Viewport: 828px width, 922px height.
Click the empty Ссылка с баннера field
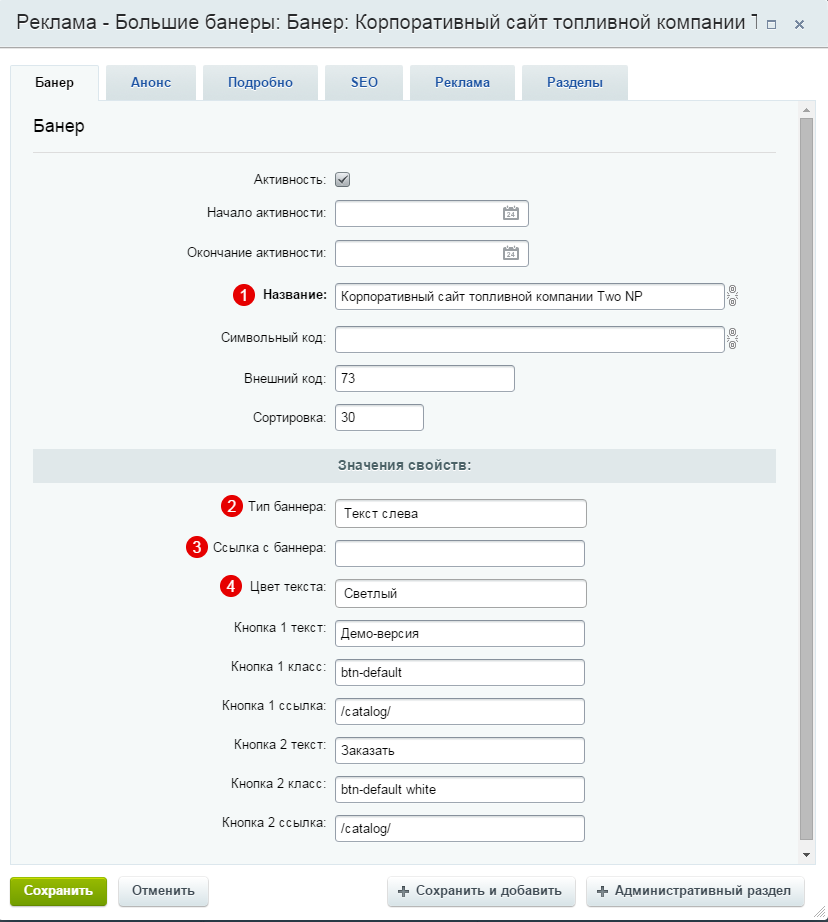pyautogui.click(x=460, y=553)
